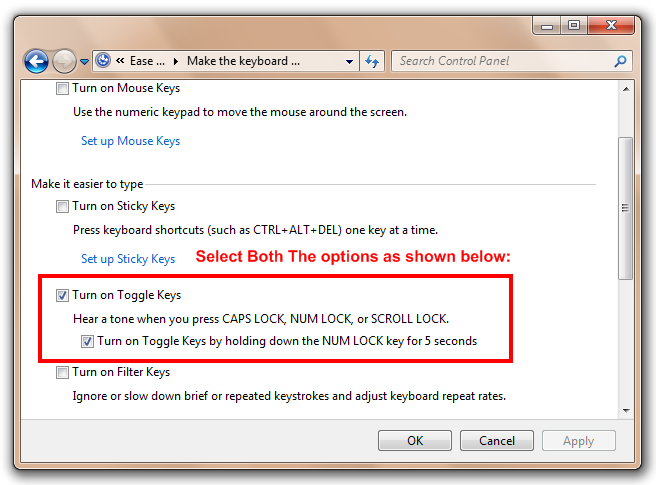
Task: Click the search magnifier icon
Action: point(621,61)
